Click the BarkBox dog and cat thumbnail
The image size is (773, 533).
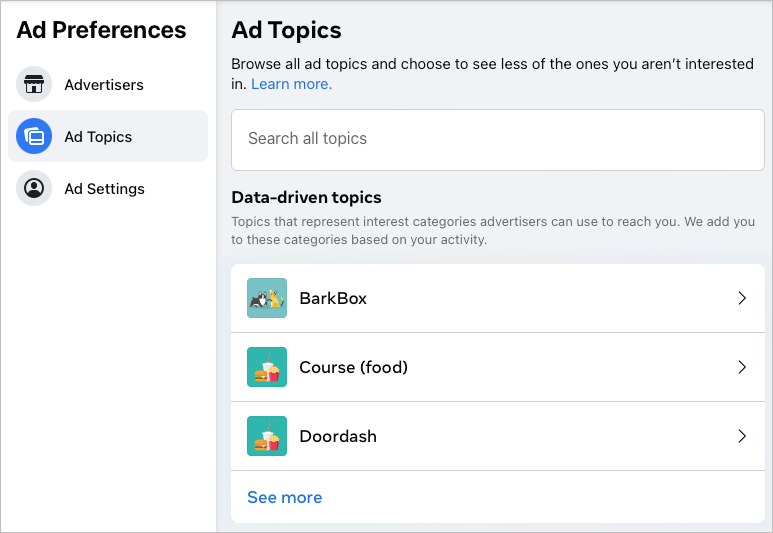point(267,298)
